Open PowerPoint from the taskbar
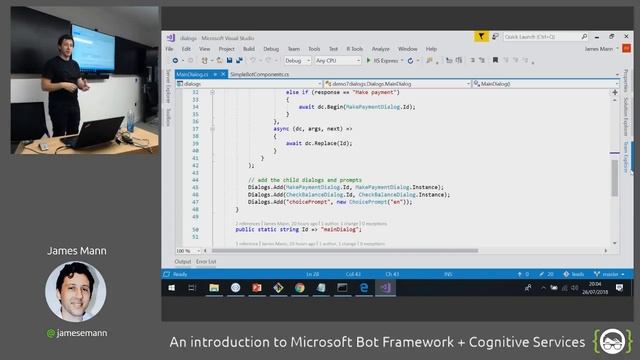Viewport: 640px width, 360px height. [x=257, y=288]
